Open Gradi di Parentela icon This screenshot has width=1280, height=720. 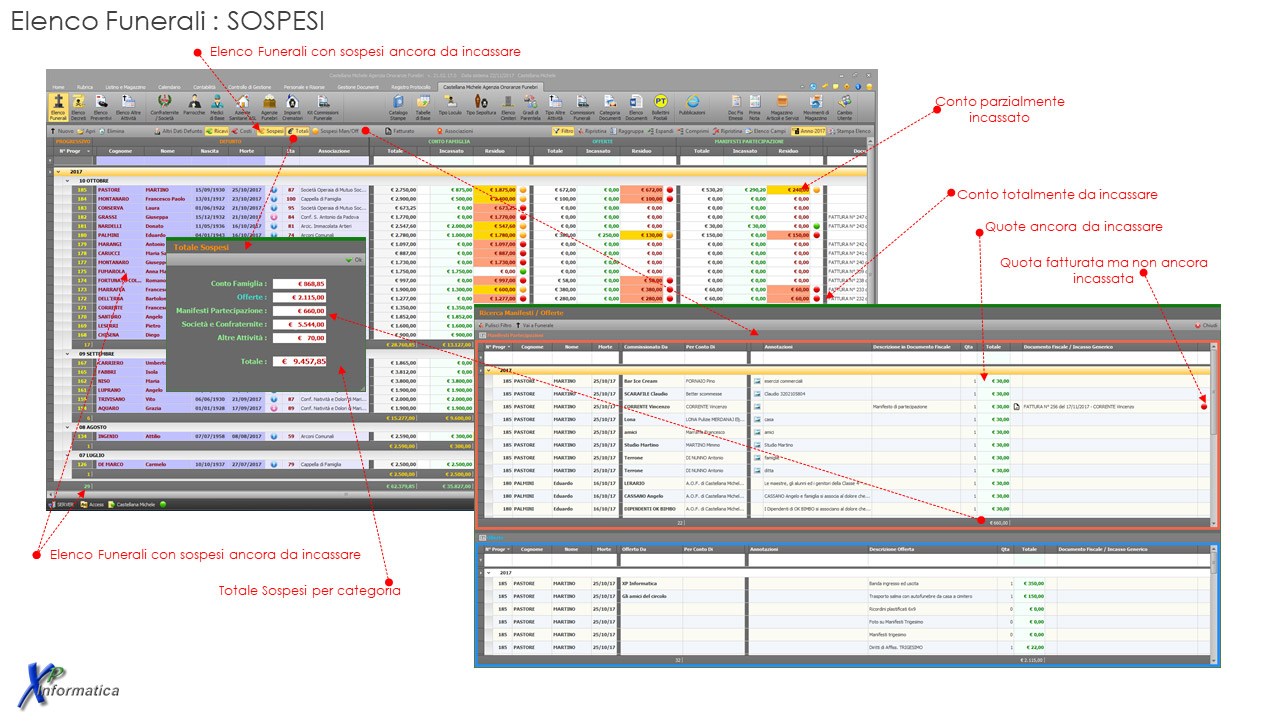(530, 108)
